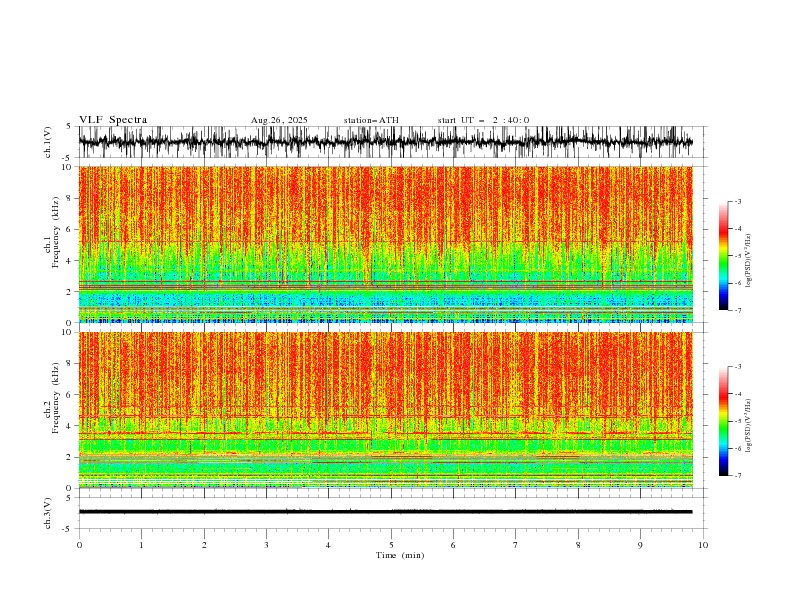Click the 'start UT = 2:40:0' label
Screen dimensions: 792x612
coord(483,120)
